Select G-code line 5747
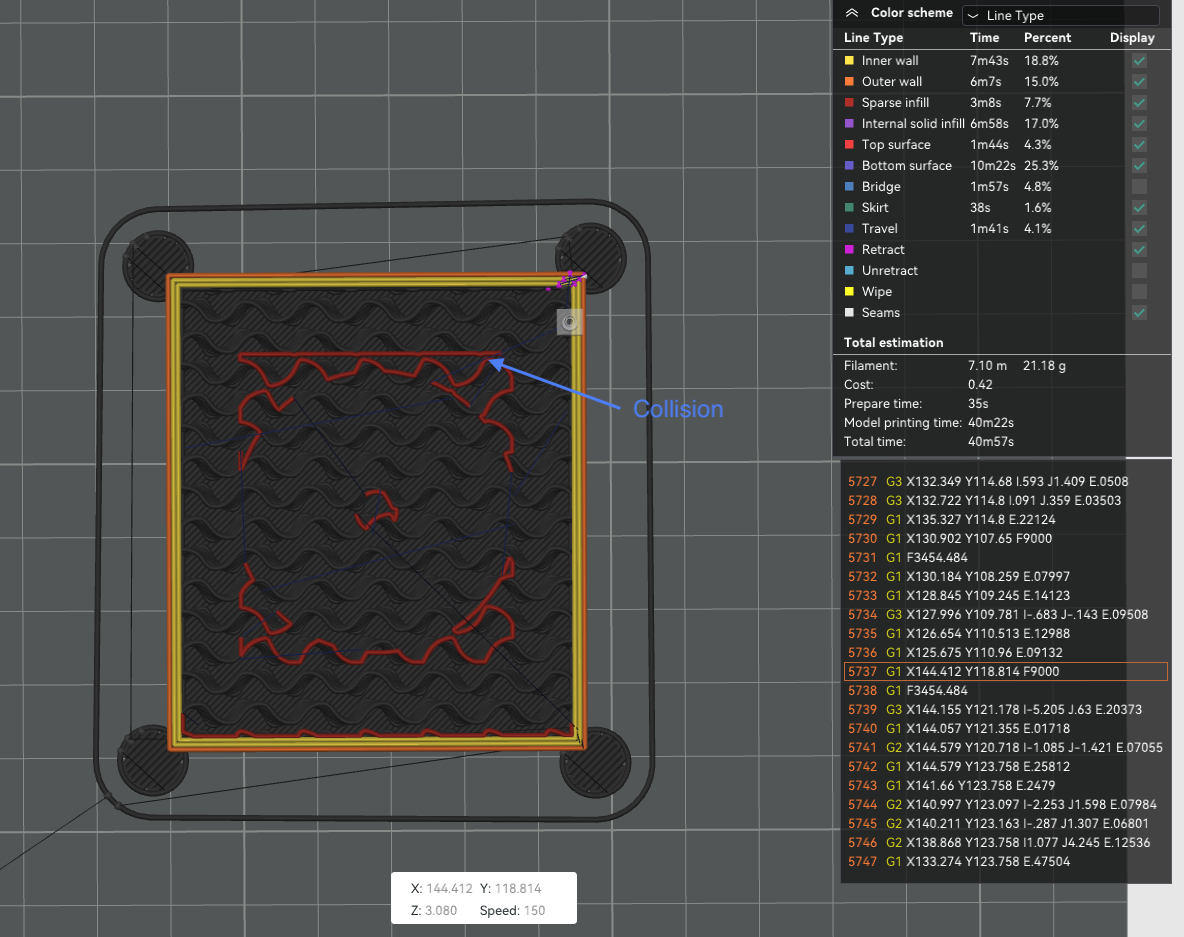This screenshot has width=1184, height=937. (x=1004, y=861)
